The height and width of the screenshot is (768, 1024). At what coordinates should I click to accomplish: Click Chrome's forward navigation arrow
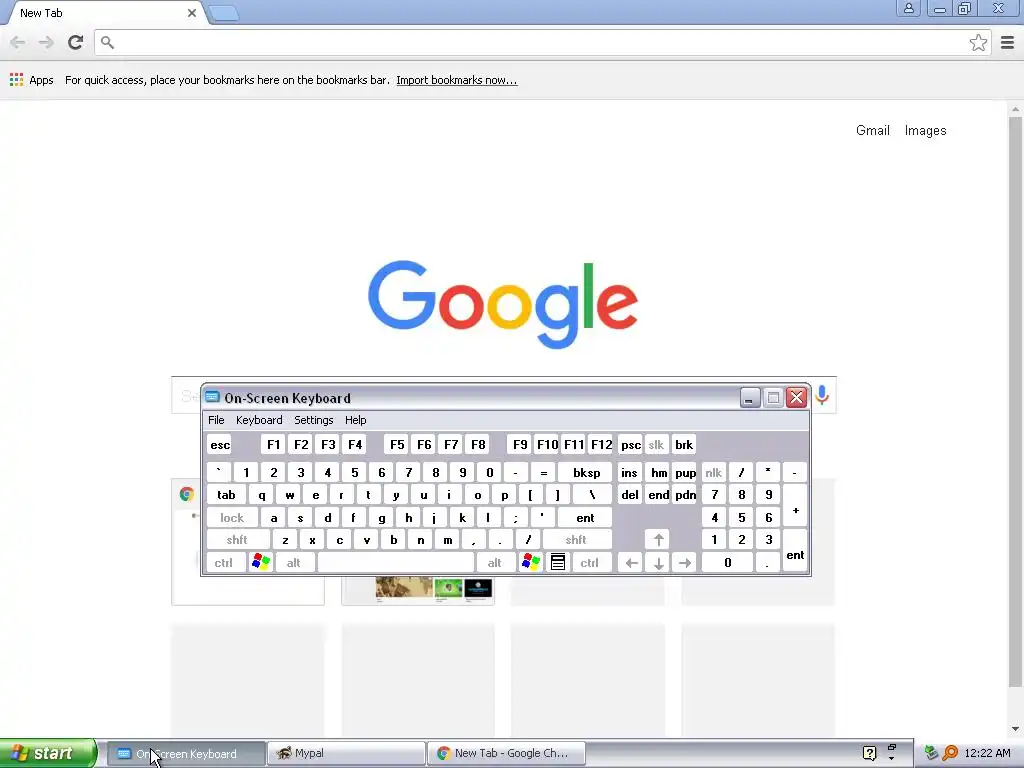(x=46, y=42)
